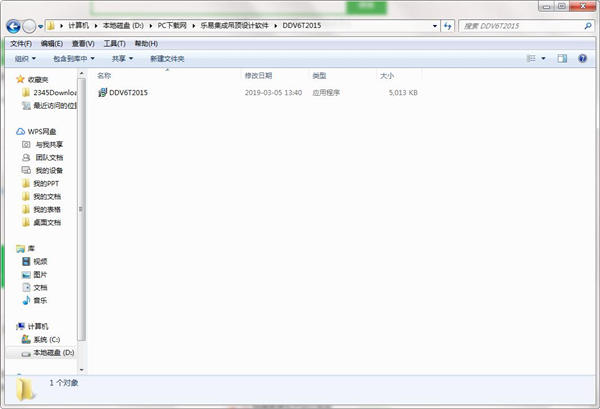Click the blue help question icon
The height and width of the screenshot is (409, 600).
point(582,59)
